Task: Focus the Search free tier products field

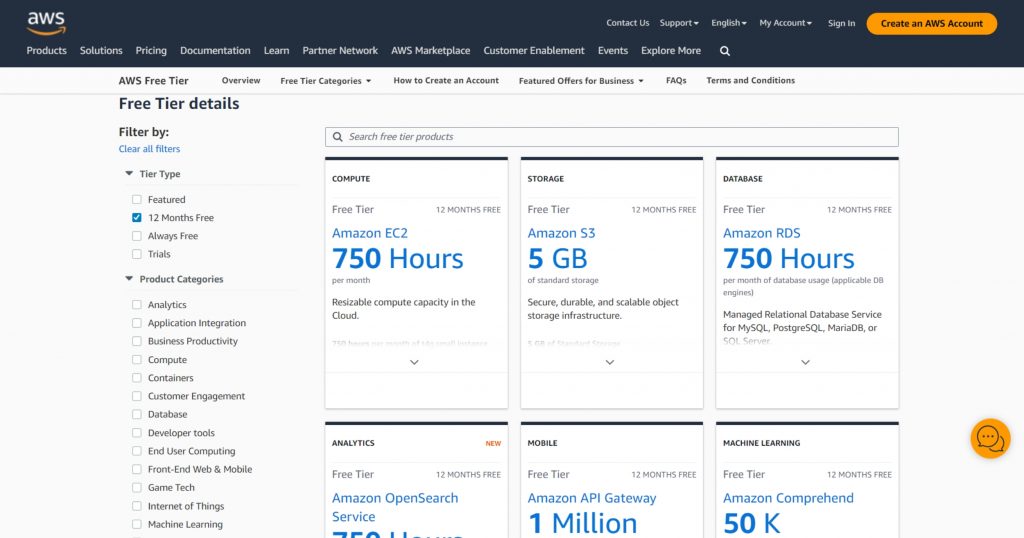Action: [x=612, y=137]
